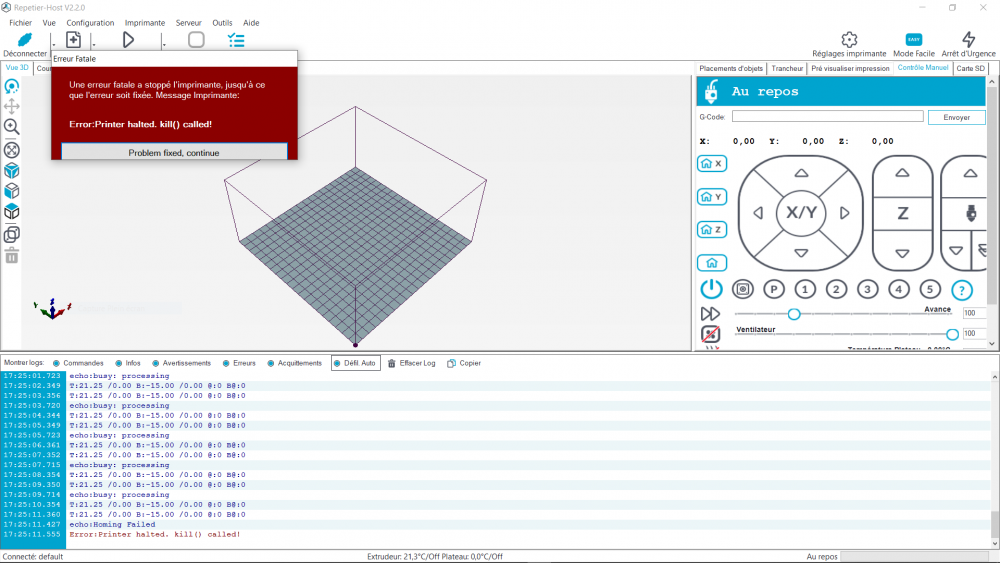Home the Z axis
Viewport: 1000px width, 563px height.
coord(712,230)
